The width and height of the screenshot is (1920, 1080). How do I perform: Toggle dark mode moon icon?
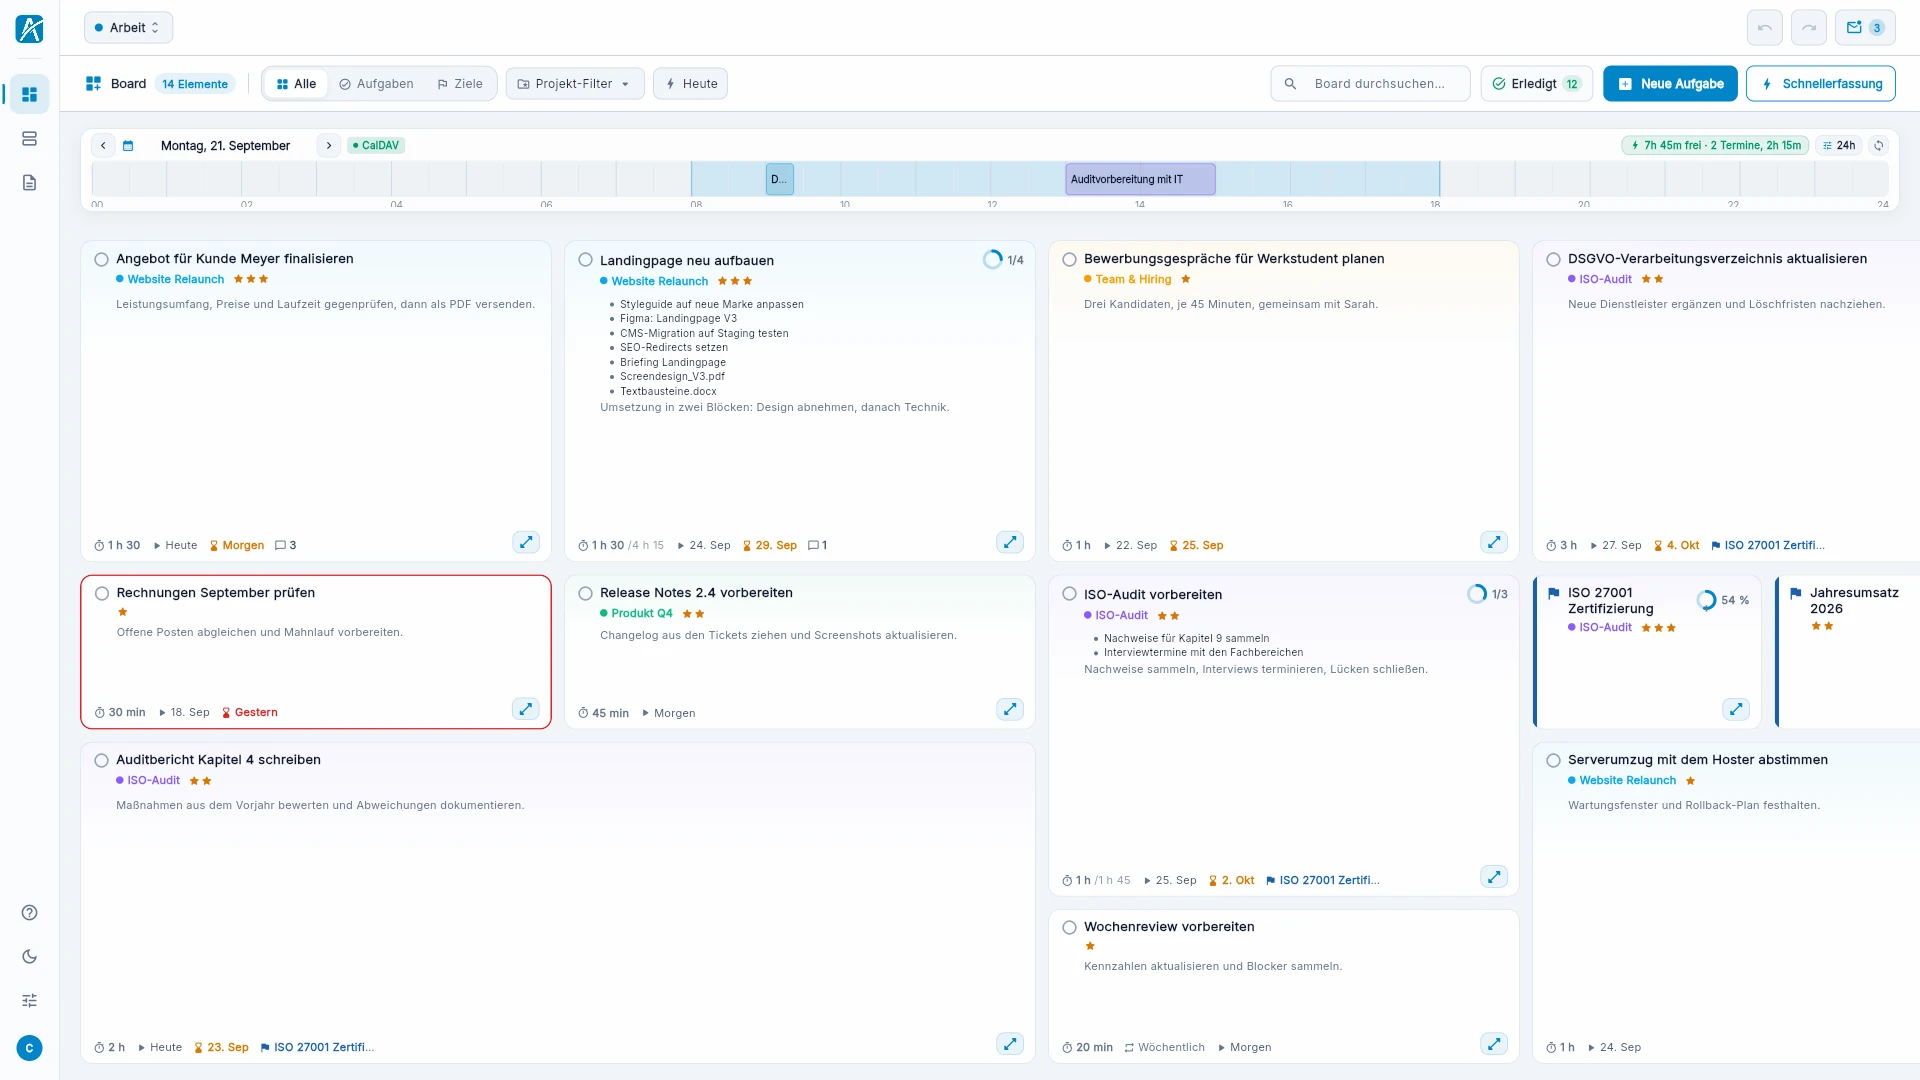29,956
